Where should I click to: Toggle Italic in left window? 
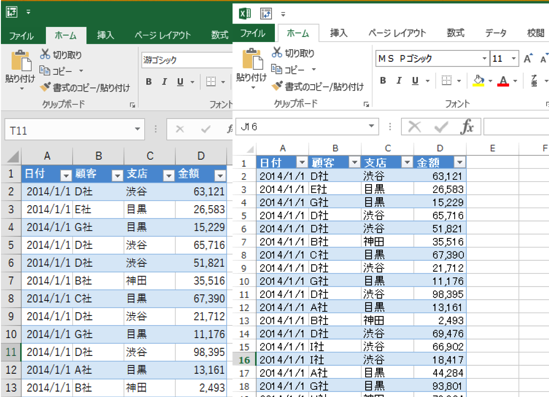point(164,82)
